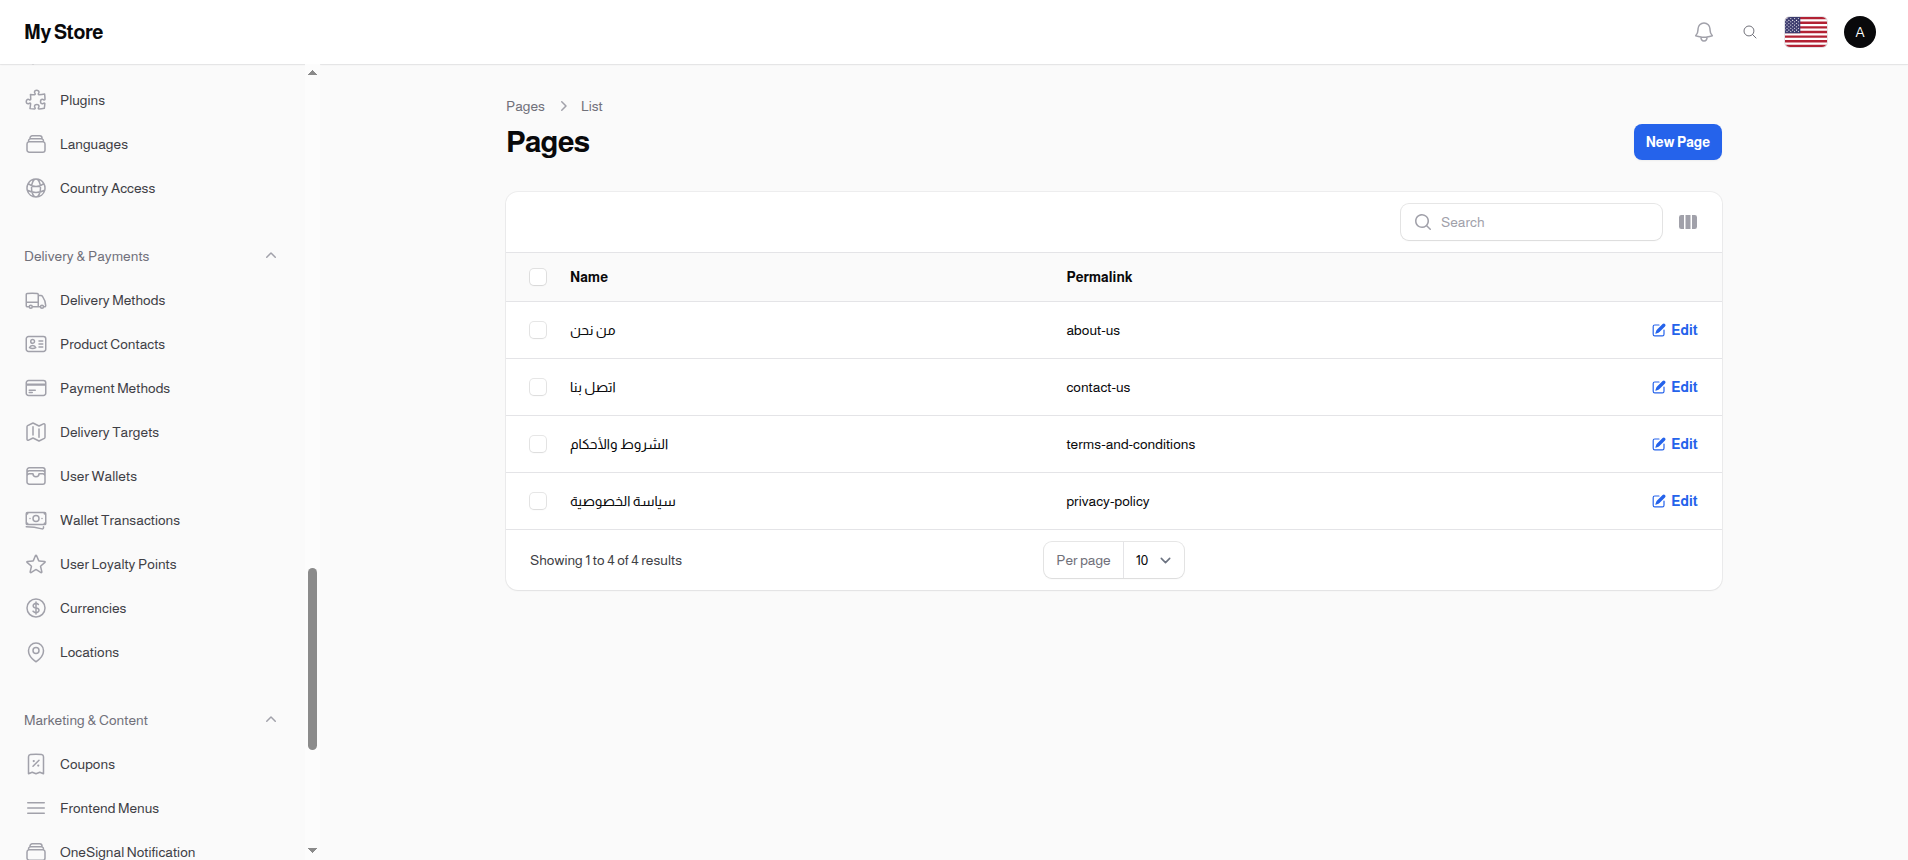This screenshot has height=860, width=1908.
Task: Click the about-us permalink cell
Action: click(1093, 330)
